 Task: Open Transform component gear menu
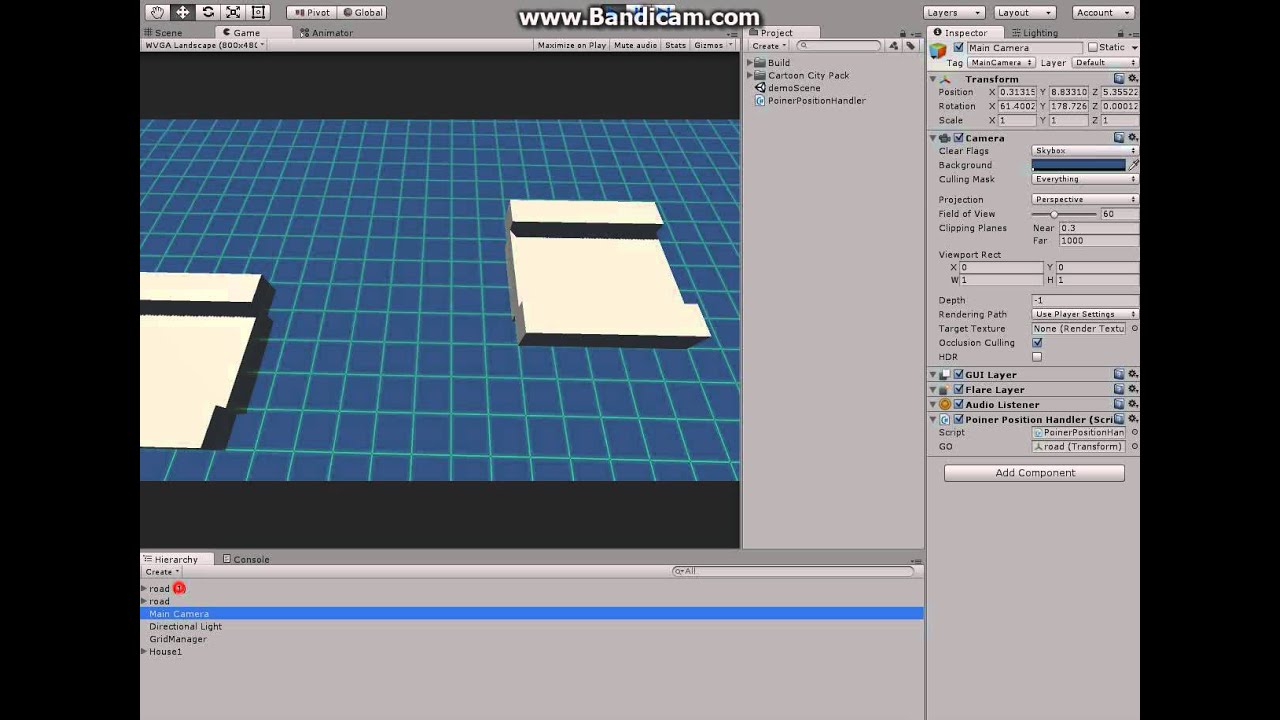pos(1132,78)
